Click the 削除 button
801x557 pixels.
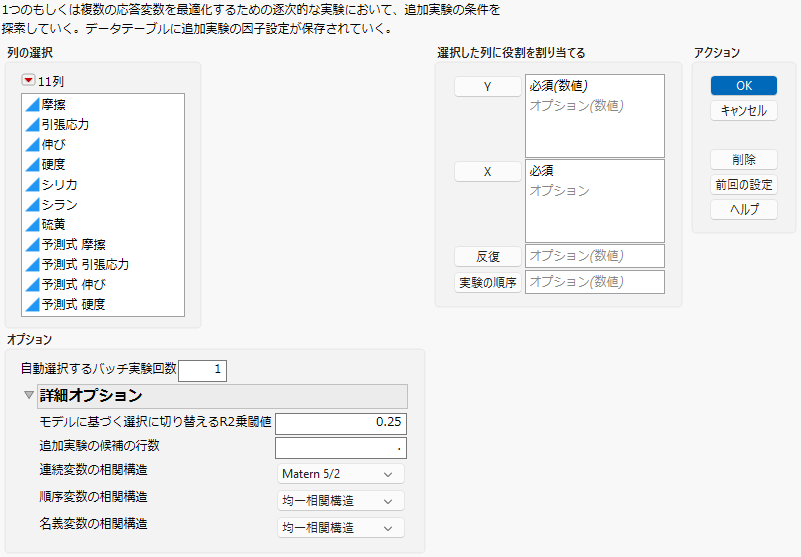[x=744, y=159]
